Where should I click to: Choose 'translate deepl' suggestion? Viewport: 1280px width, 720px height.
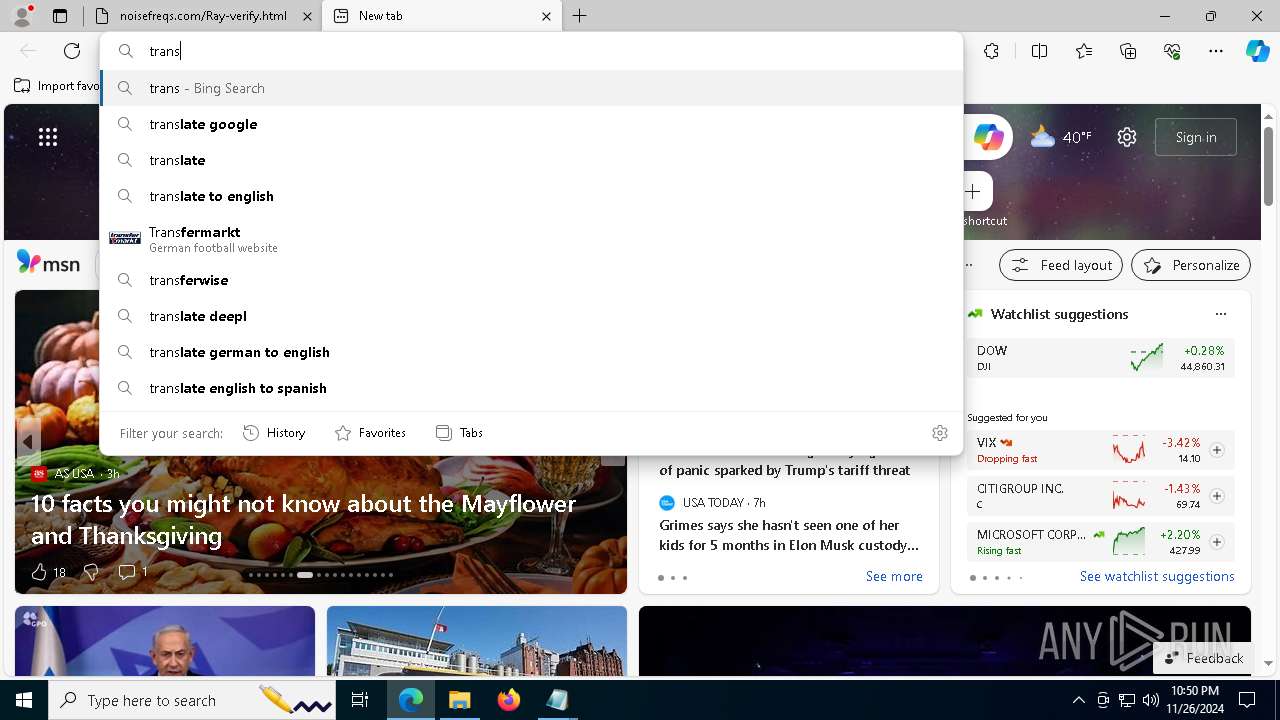click(531, 316)
